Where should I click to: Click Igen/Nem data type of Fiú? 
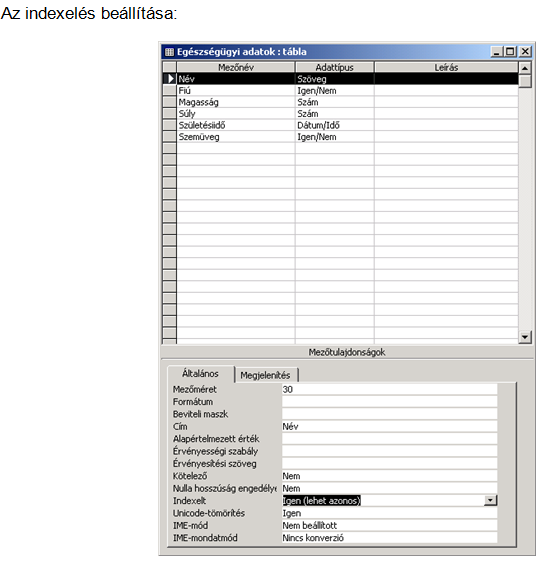pos(335,90)
